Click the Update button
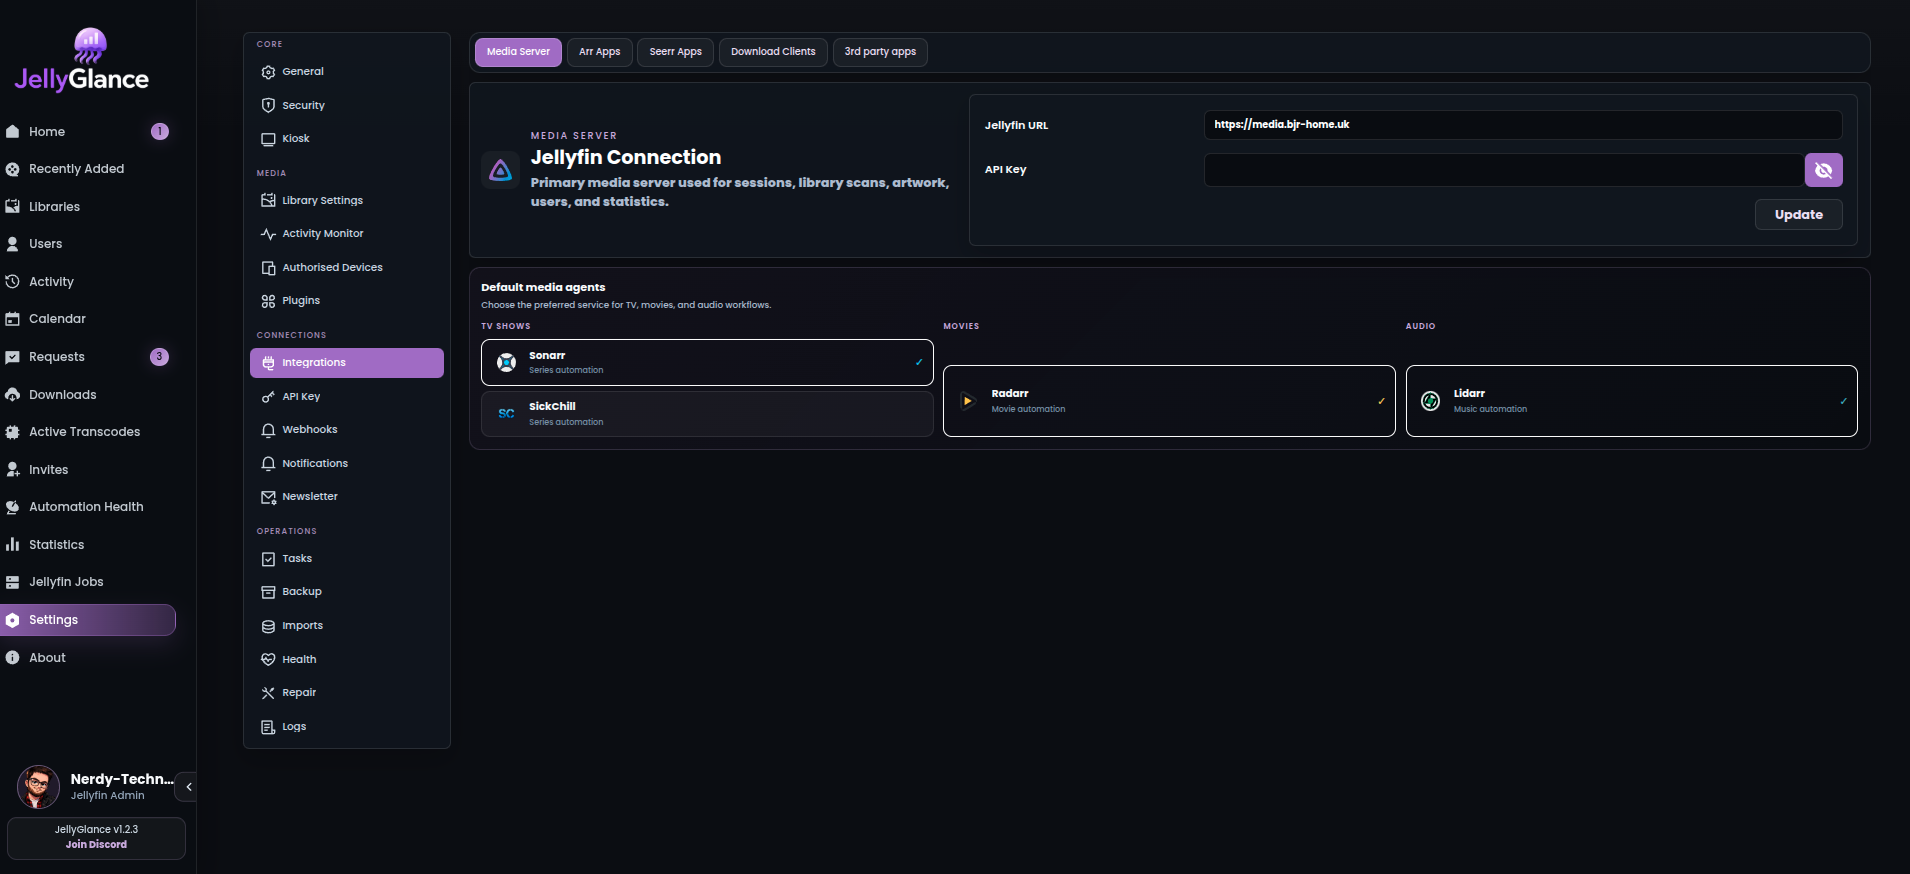This screenshot has width=1910, height=874. 1798,215
